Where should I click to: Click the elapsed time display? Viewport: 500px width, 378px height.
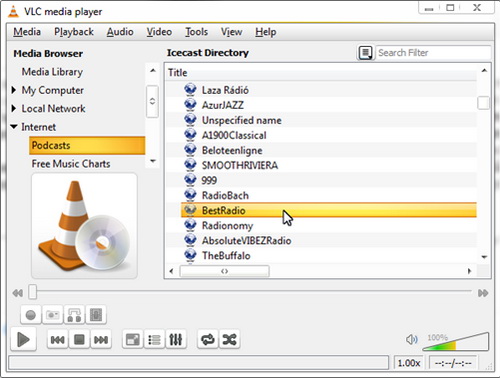[x=453, y=363]
